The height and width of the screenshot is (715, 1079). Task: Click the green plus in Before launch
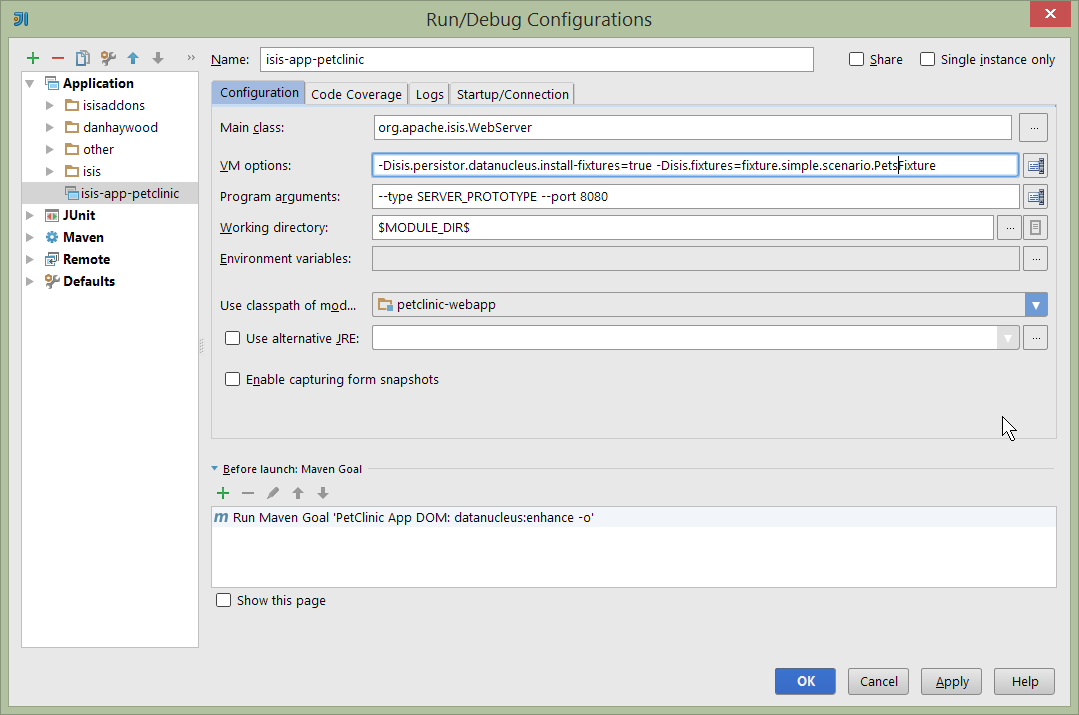pos(223,493)
